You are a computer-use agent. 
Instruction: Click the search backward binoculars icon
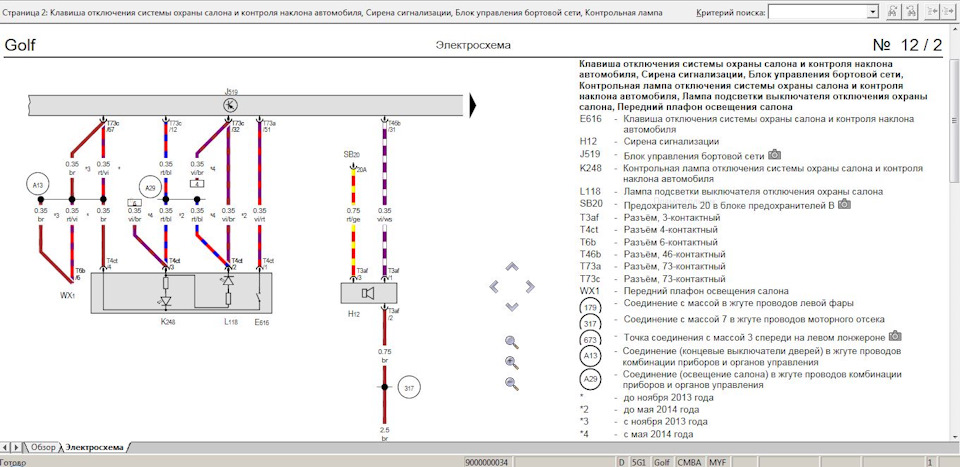coord(911,11)
